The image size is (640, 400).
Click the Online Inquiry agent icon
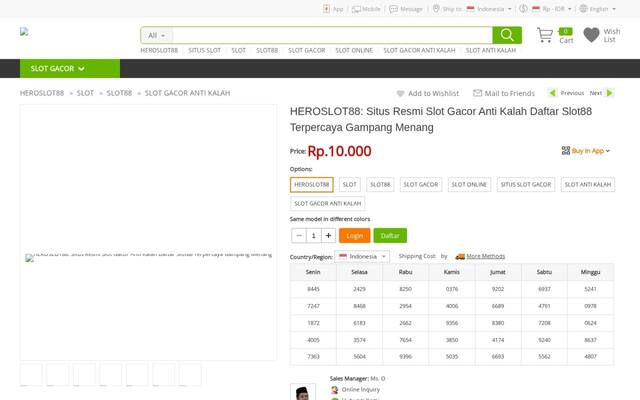[x=335, y=390]
